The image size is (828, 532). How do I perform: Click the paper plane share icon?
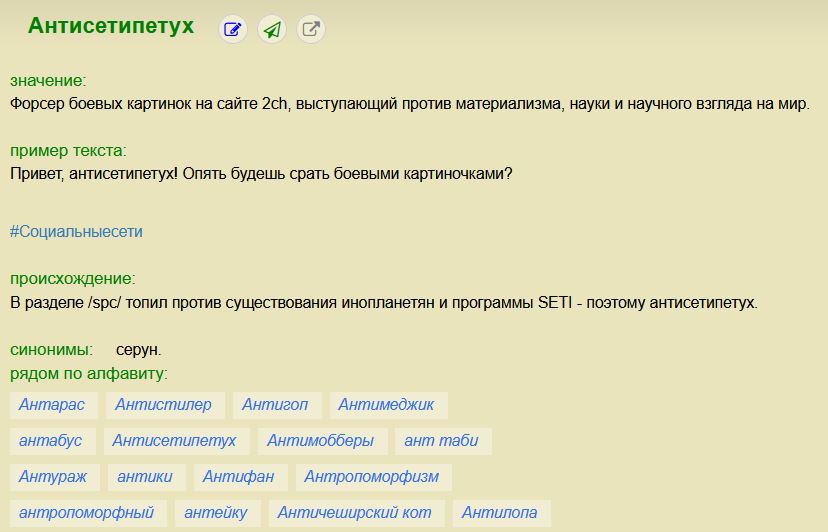[x=272, y=30]
